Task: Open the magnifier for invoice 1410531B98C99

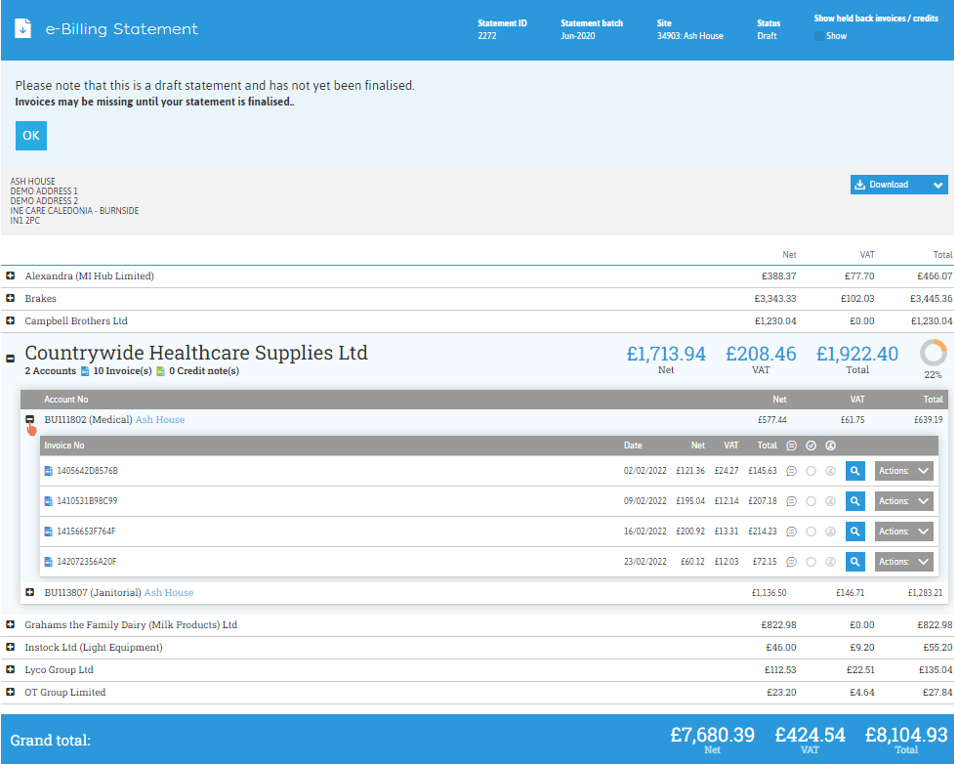Action: point(855,501)
